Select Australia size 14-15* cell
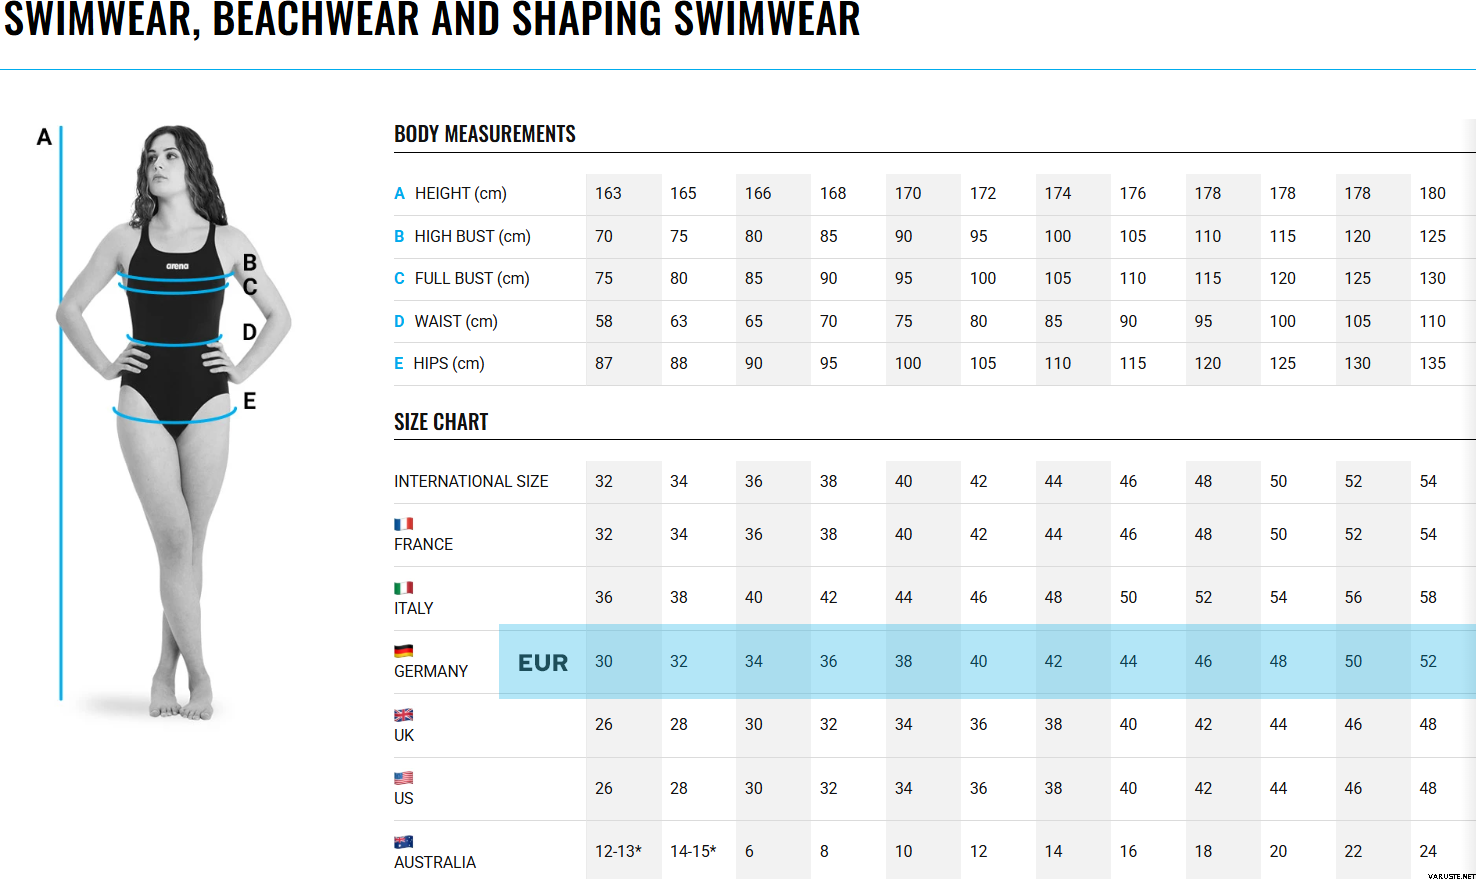 coord(693,851)
